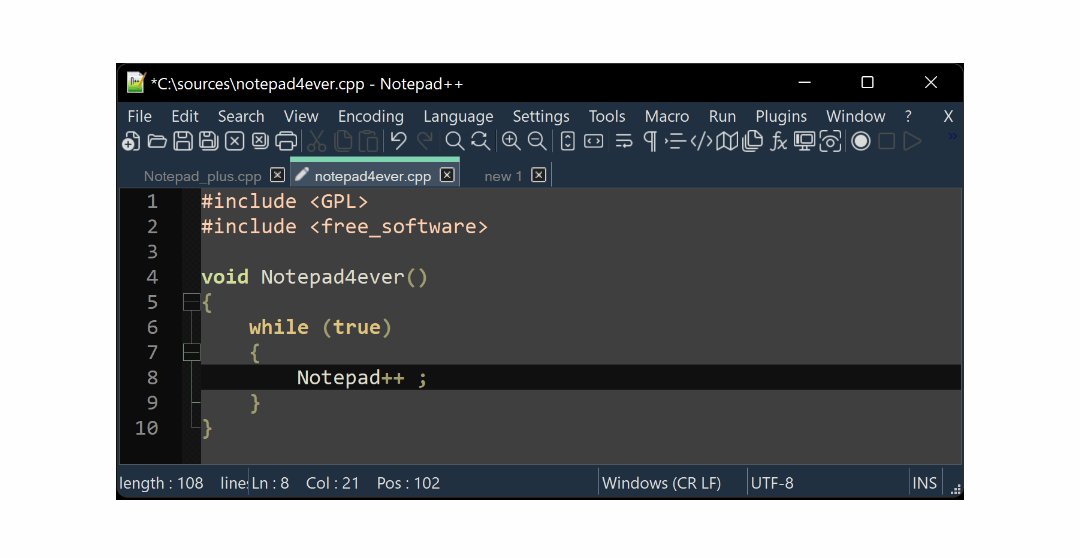Screen dimensions: 1080x558
Task: Close the notepad4ever.cpp tab
Action: [447, 175]
